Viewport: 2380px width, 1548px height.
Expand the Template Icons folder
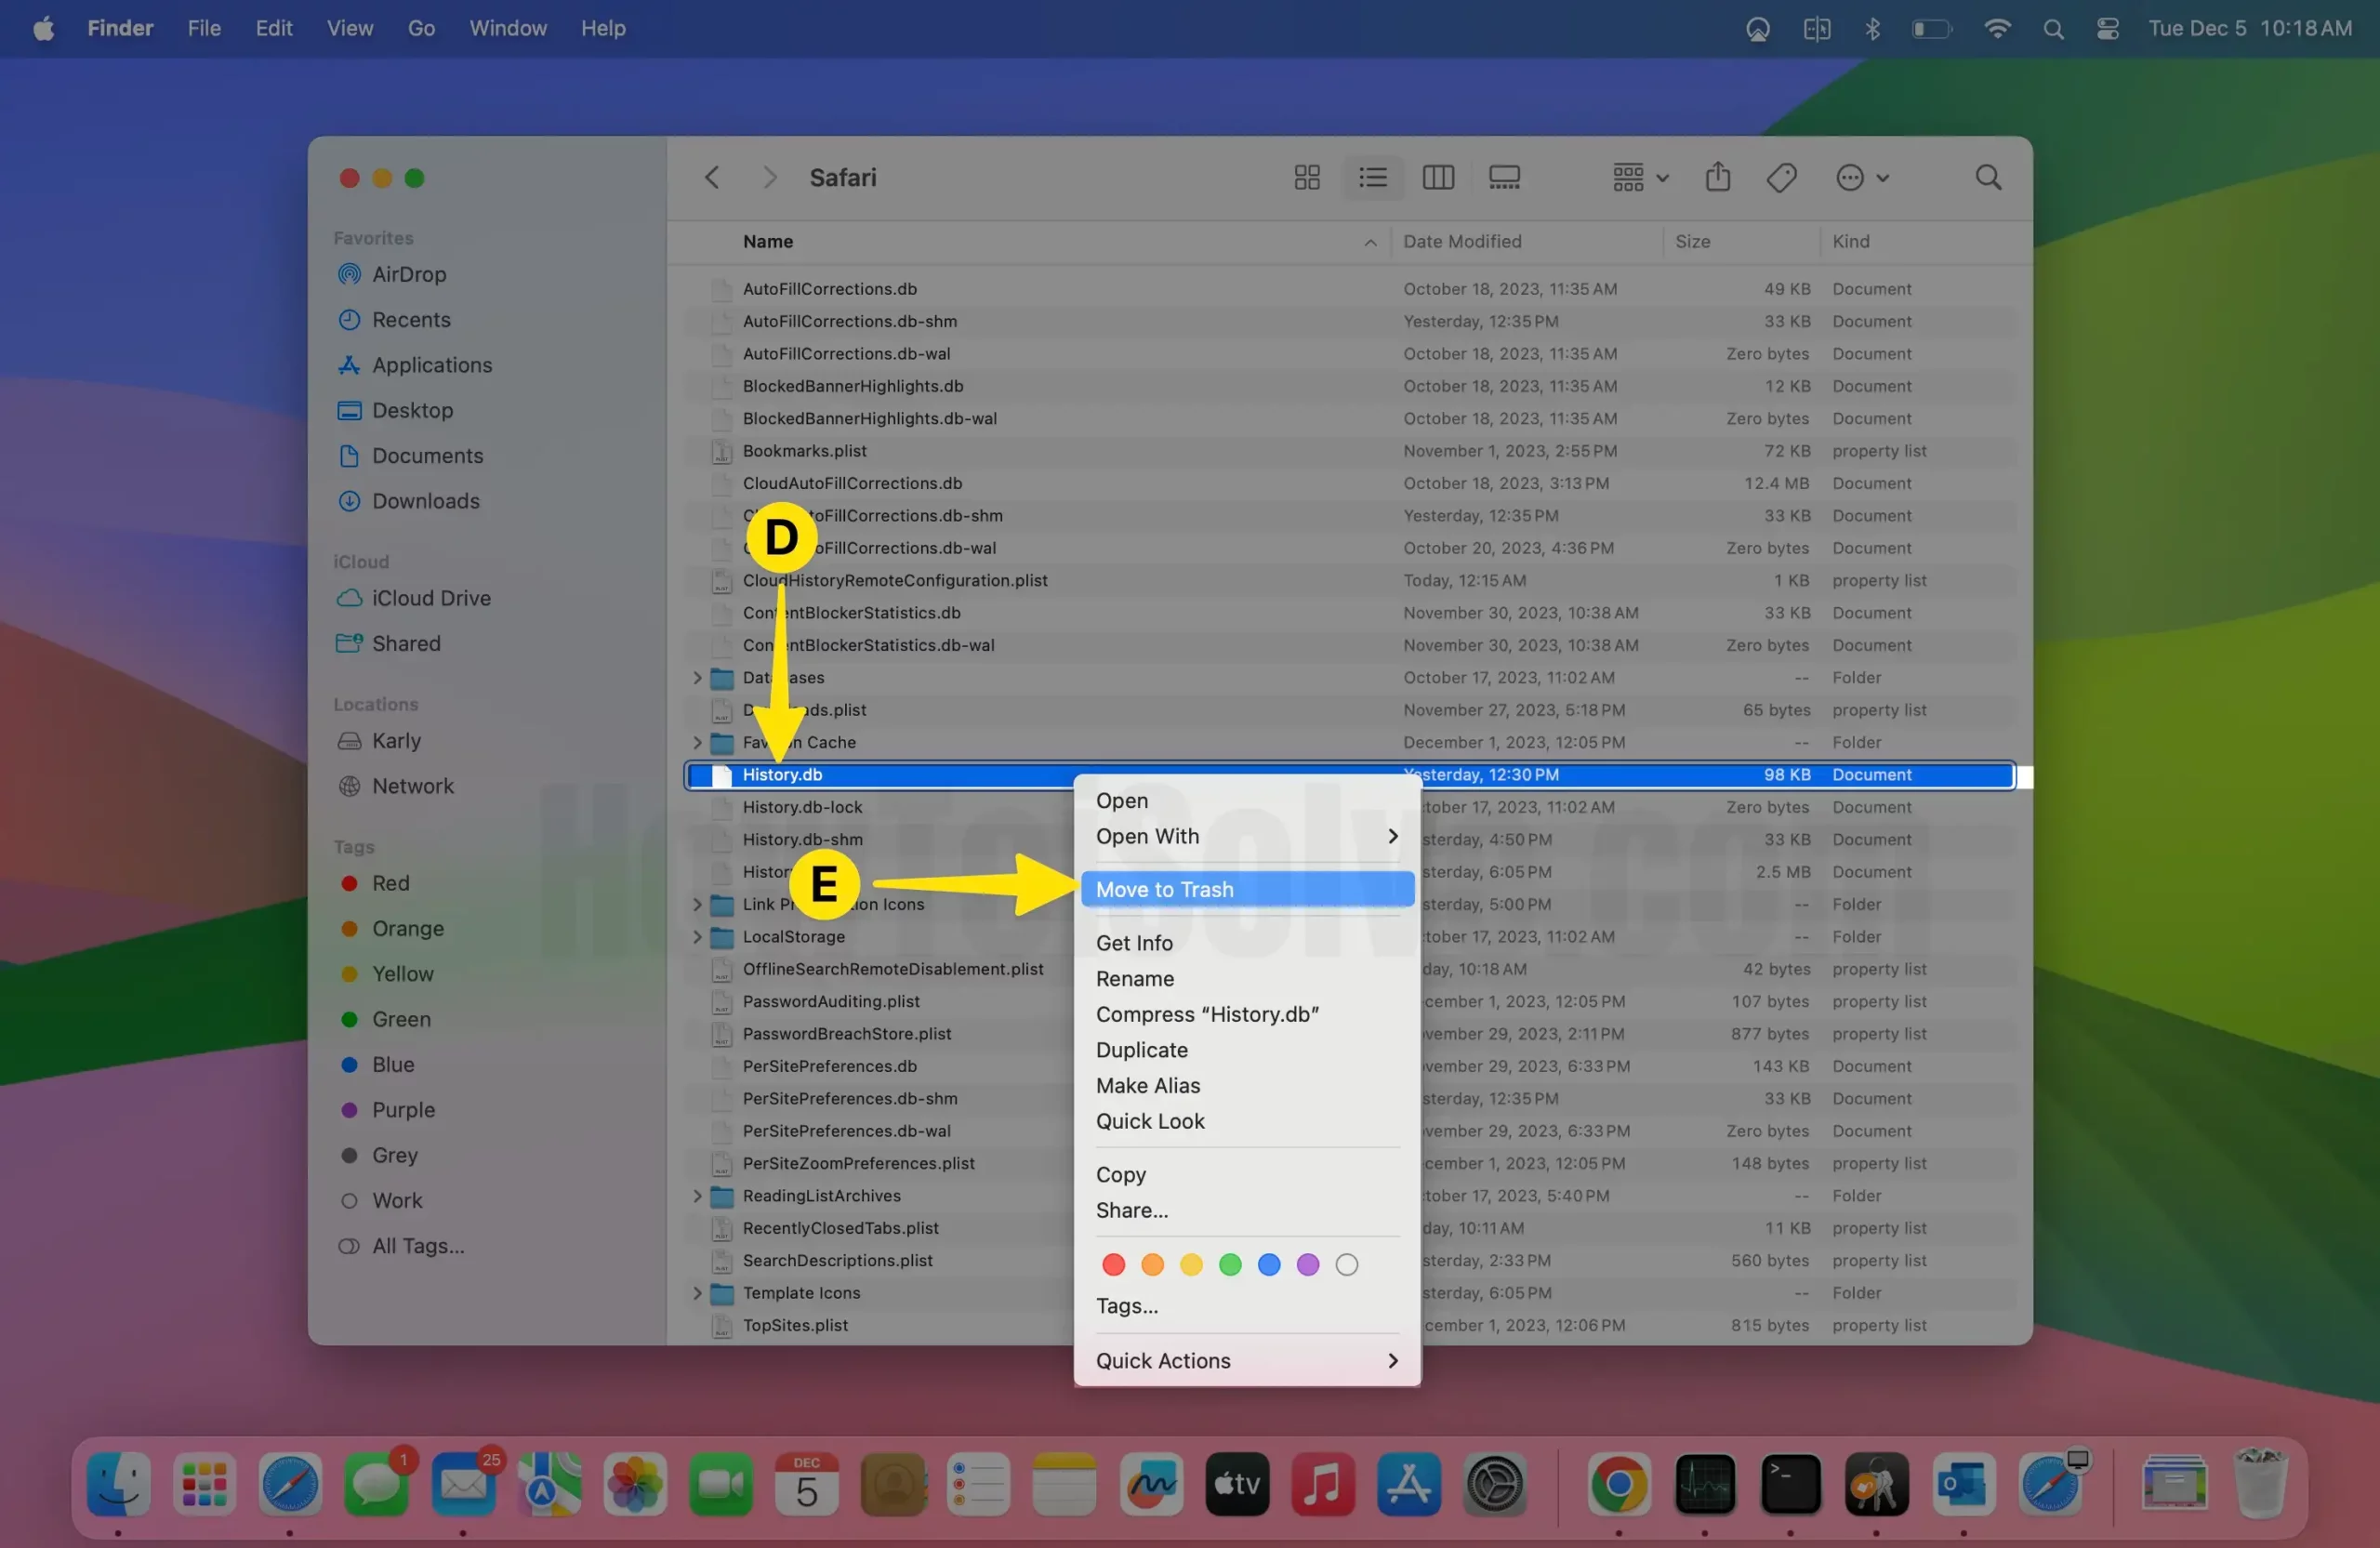point(697,1292)
